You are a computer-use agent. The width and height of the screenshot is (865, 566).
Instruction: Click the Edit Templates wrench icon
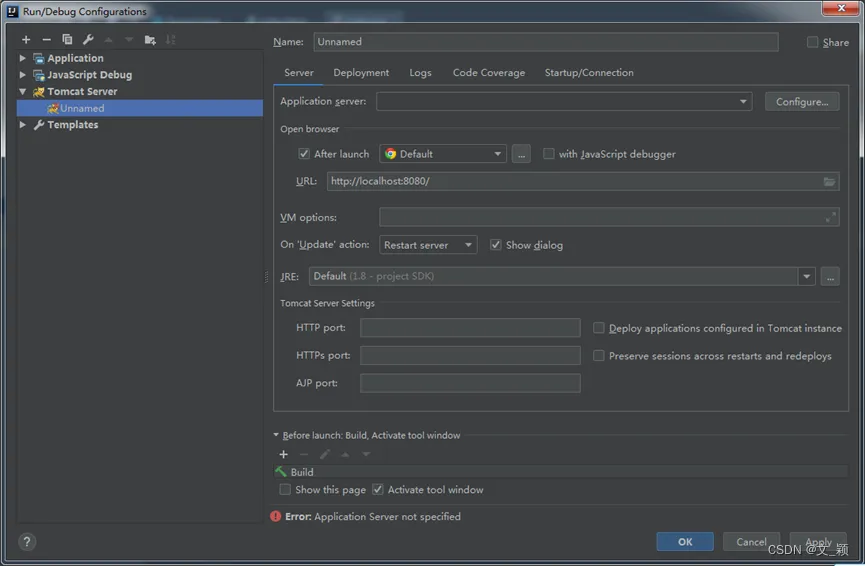point(88,40)
